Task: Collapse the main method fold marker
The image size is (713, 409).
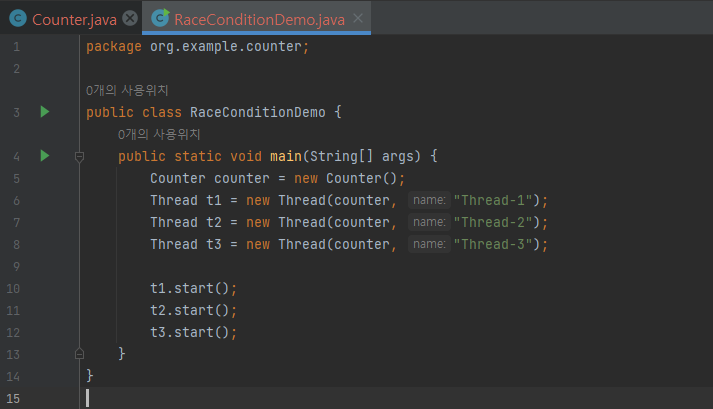Action: point(79,157)
